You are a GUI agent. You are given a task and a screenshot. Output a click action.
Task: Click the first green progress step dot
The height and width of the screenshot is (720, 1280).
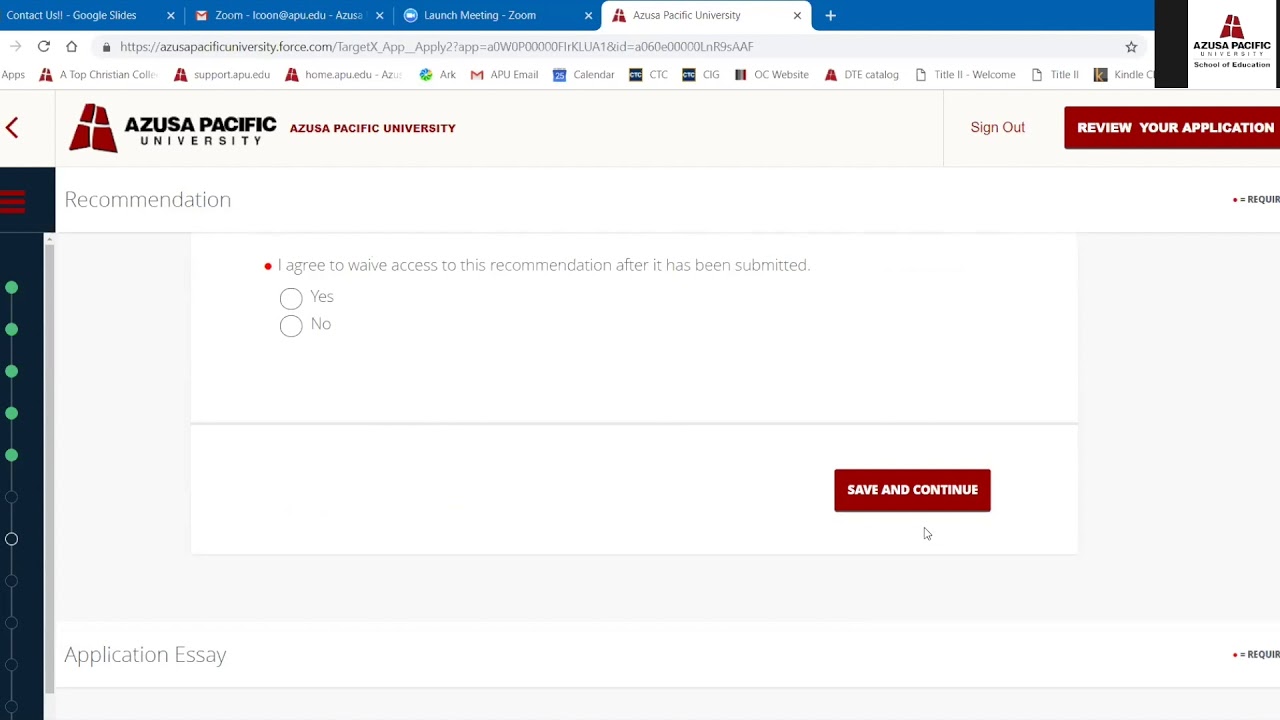tap(11, 288)
